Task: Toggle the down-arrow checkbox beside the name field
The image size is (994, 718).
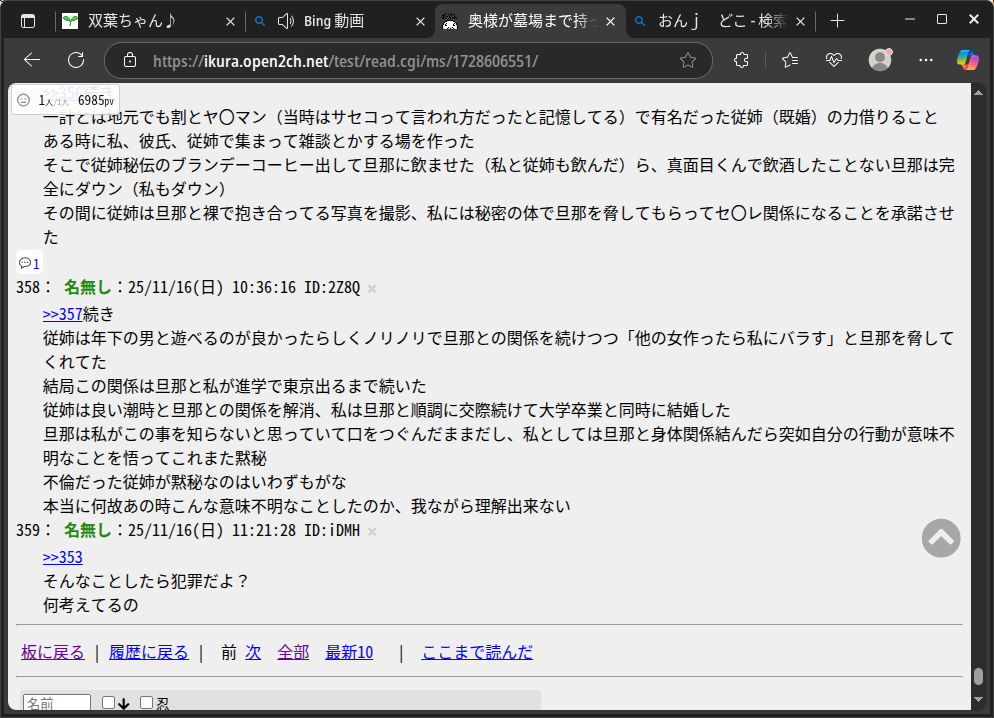Action: coord(109,703)
